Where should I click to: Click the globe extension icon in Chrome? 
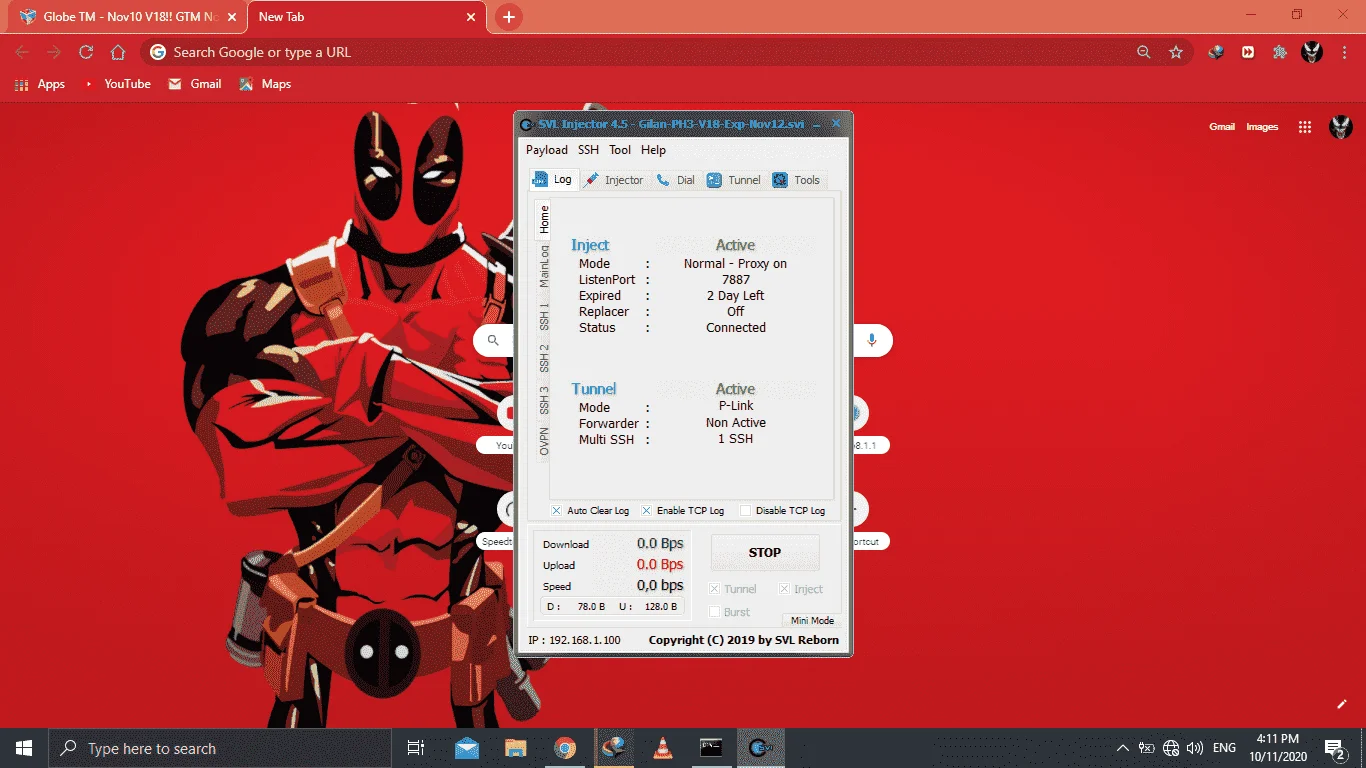click(1216, 52)
